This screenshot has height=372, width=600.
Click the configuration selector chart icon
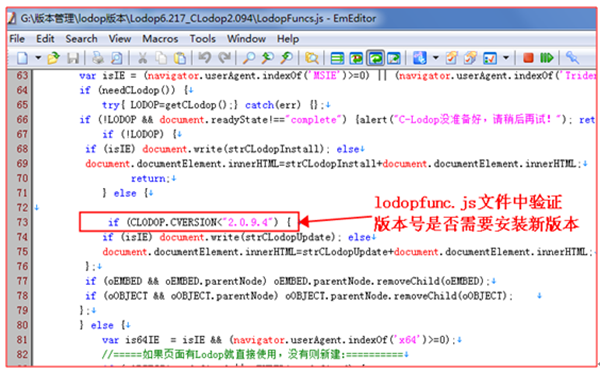tap(490, 58)
